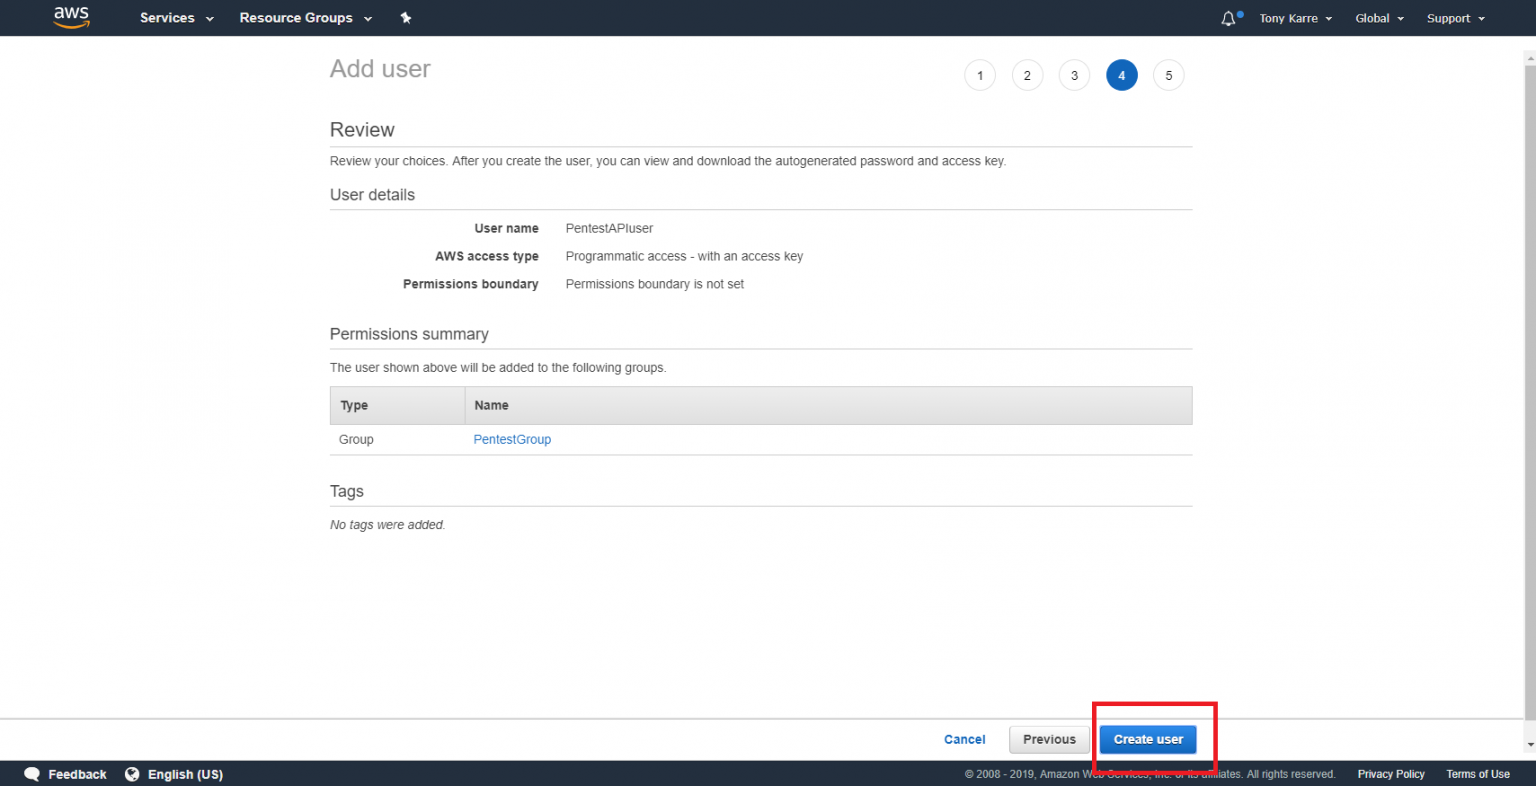Jump to wizard step 3 circle
Image resolution: width=1536 pixels, height=786 pixels.
[x=1074, y=75]
